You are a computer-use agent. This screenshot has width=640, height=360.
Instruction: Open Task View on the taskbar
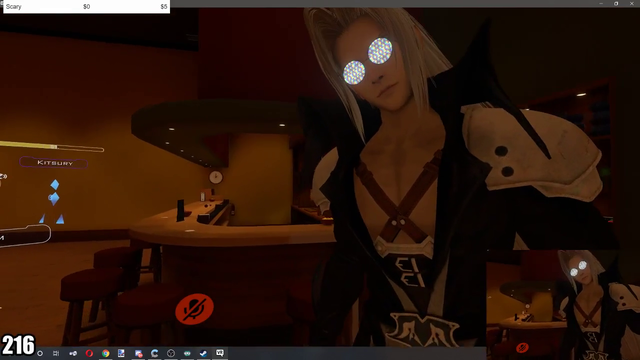[x=56, y=353]
